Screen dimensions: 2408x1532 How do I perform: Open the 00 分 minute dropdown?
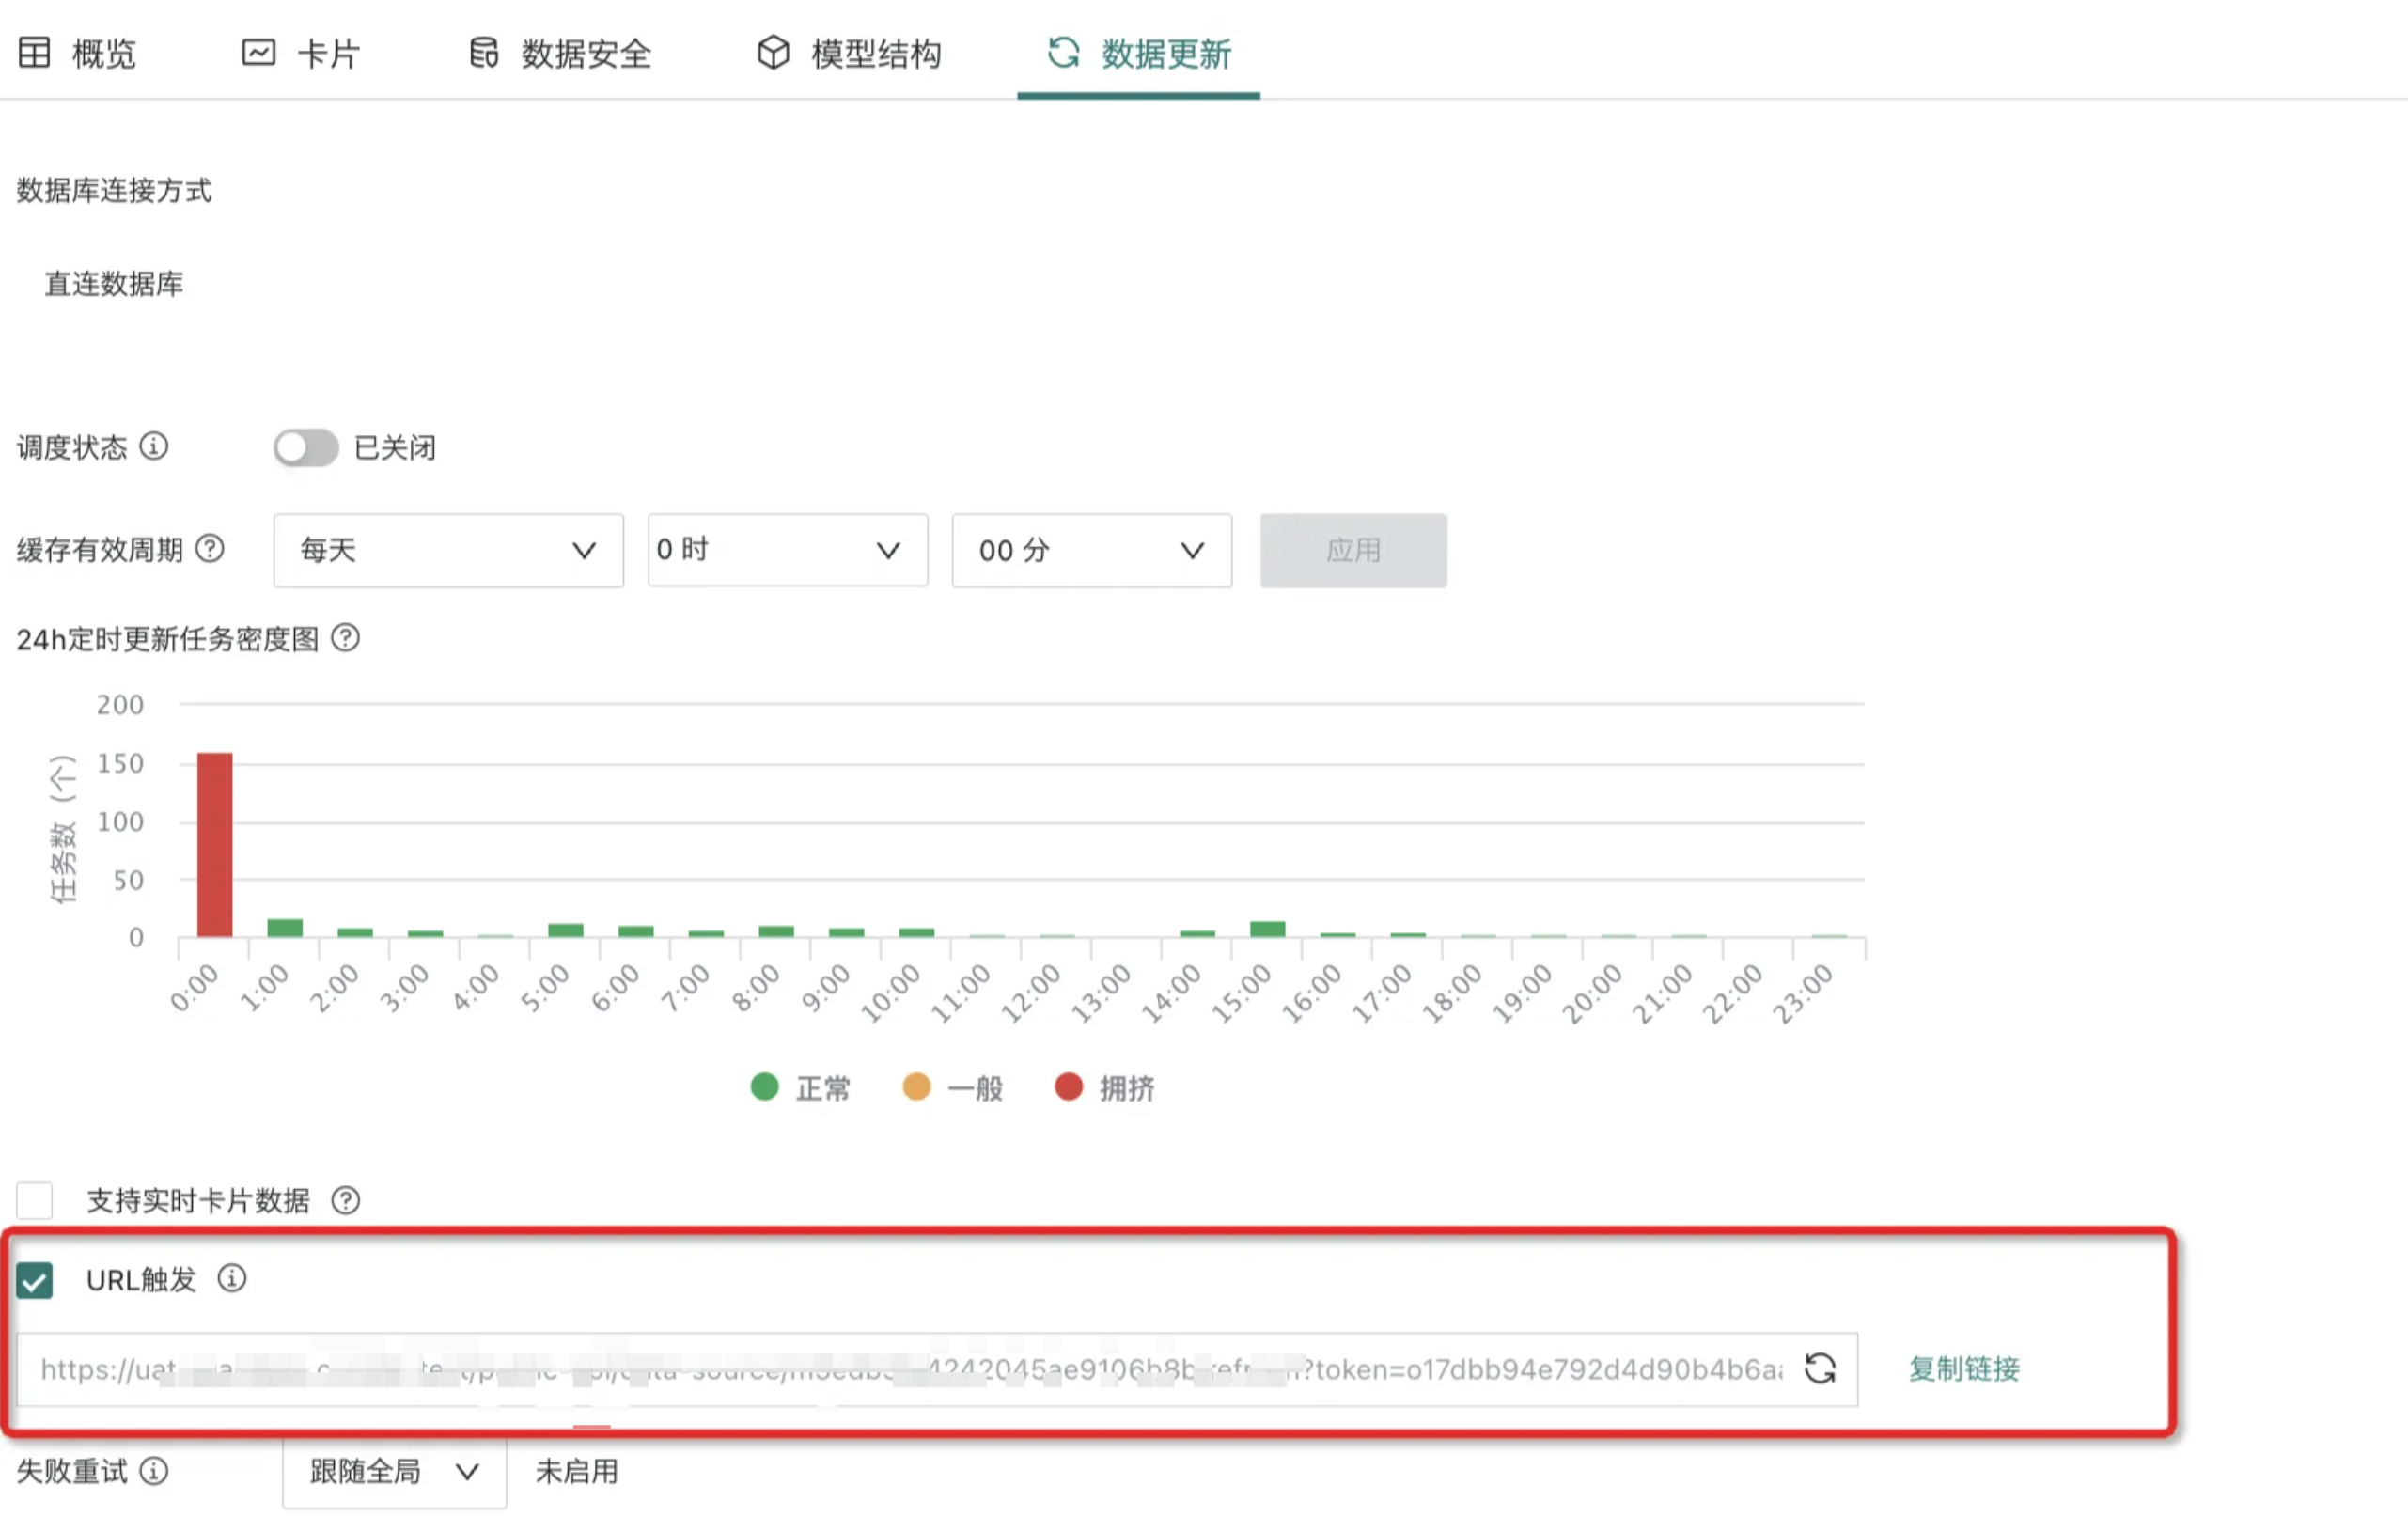tap(1092, 550)
